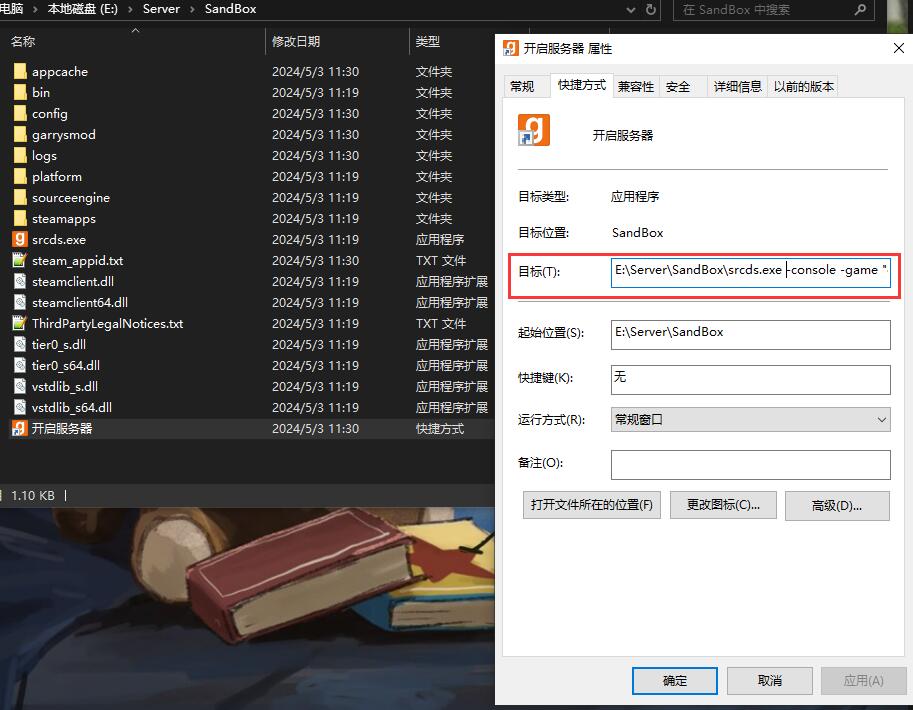Screen dimensions: 913x710
Task: Click into the 目标 target field
Action: [x=751, y=273]
